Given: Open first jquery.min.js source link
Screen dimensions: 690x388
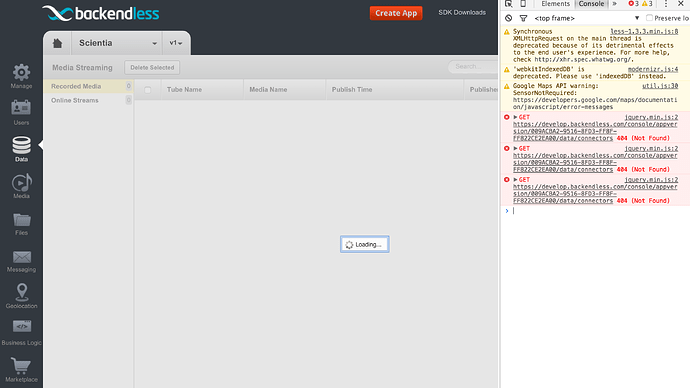Looking at the screenshot, I should (x=651, y=117).
